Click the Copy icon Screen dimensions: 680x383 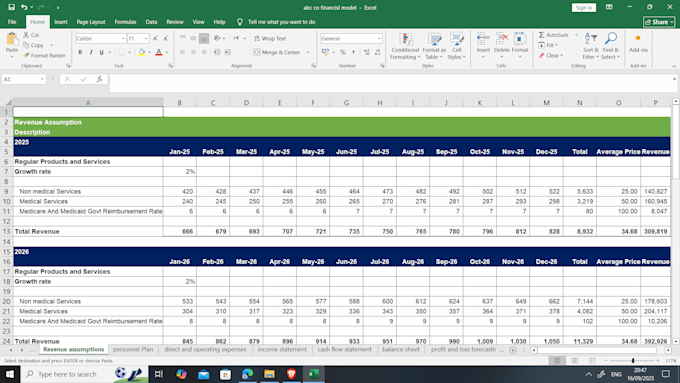point(26,45)
